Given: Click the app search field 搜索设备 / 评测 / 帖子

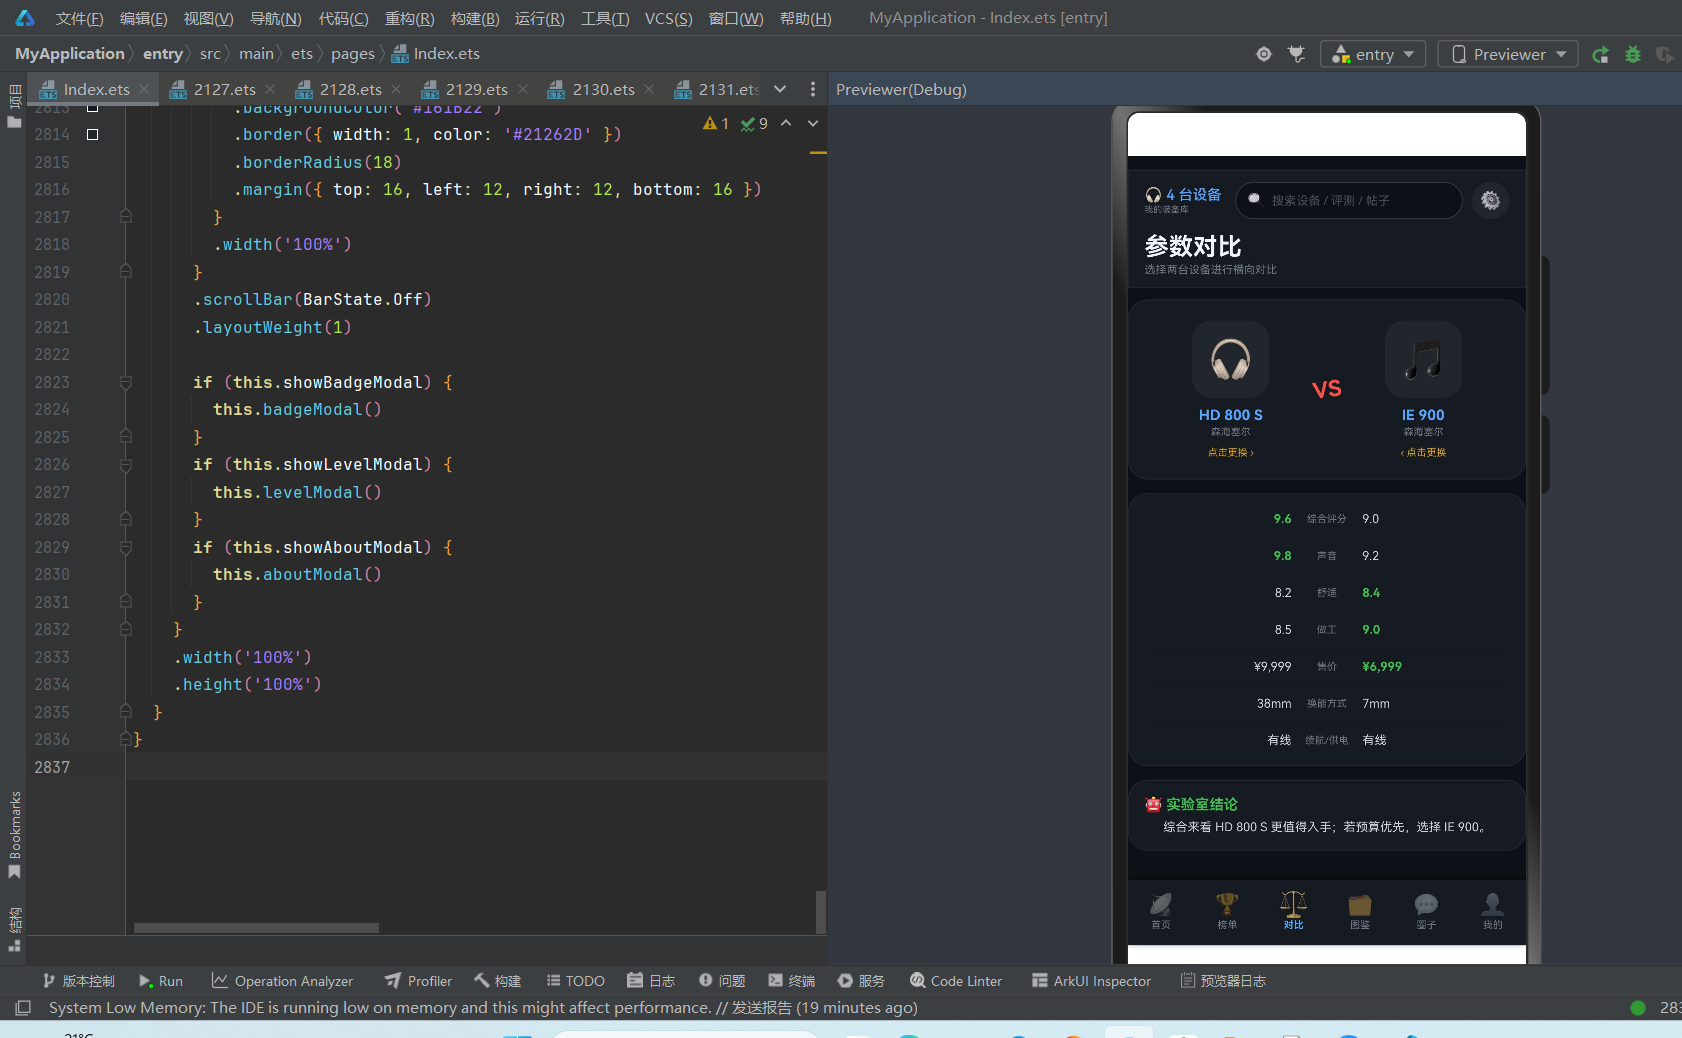Looking at the screenshot, I should pyautogui.click(x=1349, y=200).
